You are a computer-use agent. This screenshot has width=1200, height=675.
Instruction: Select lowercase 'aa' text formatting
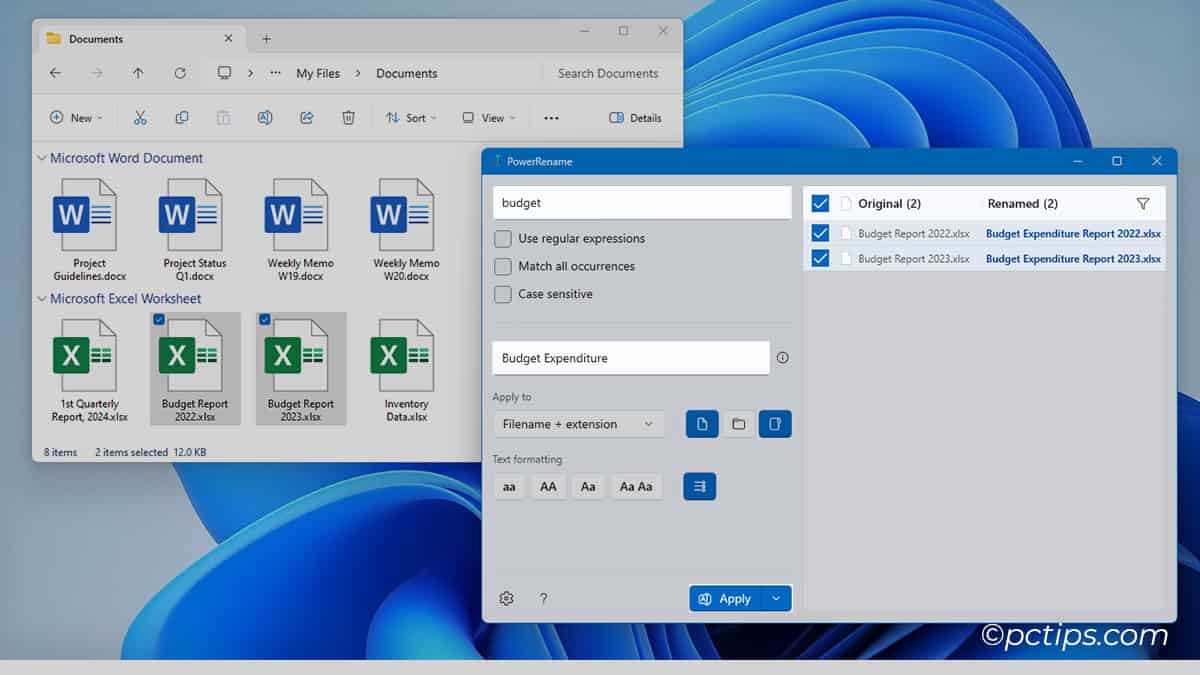510,486
